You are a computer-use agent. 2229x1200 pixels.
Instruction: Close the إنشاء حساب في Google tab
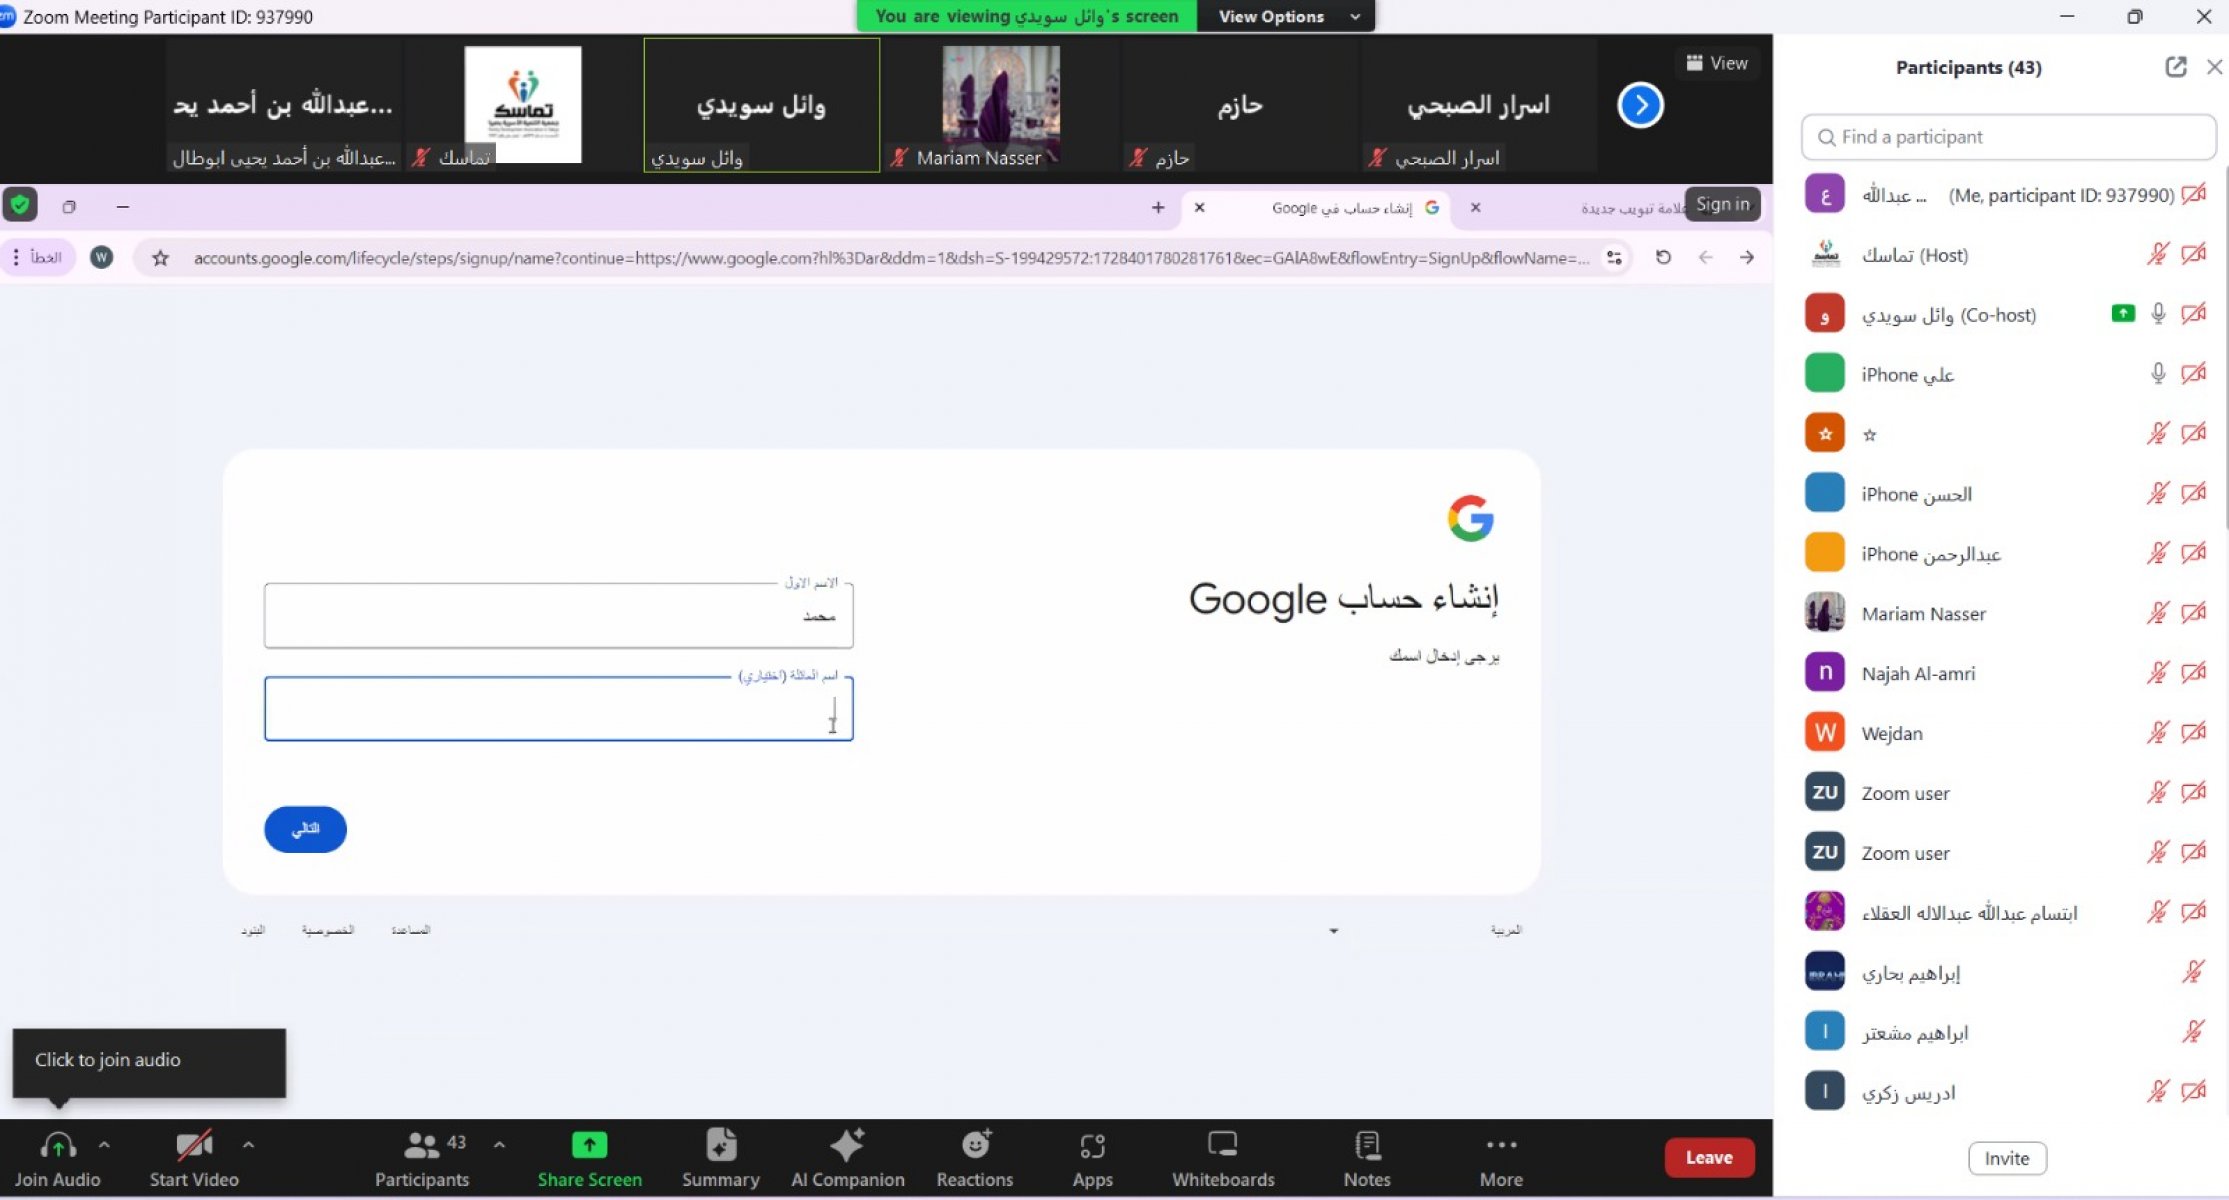coord(1199,208)
